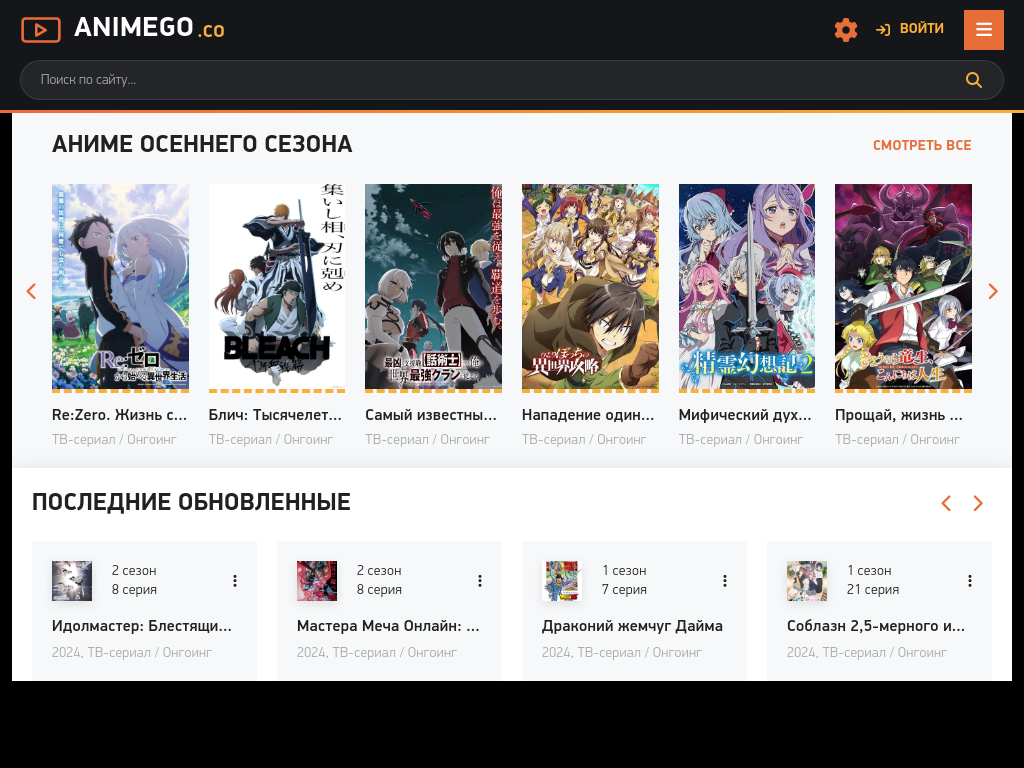Click the Мастера Меча Онлайн: ... title

pos(388,626)
